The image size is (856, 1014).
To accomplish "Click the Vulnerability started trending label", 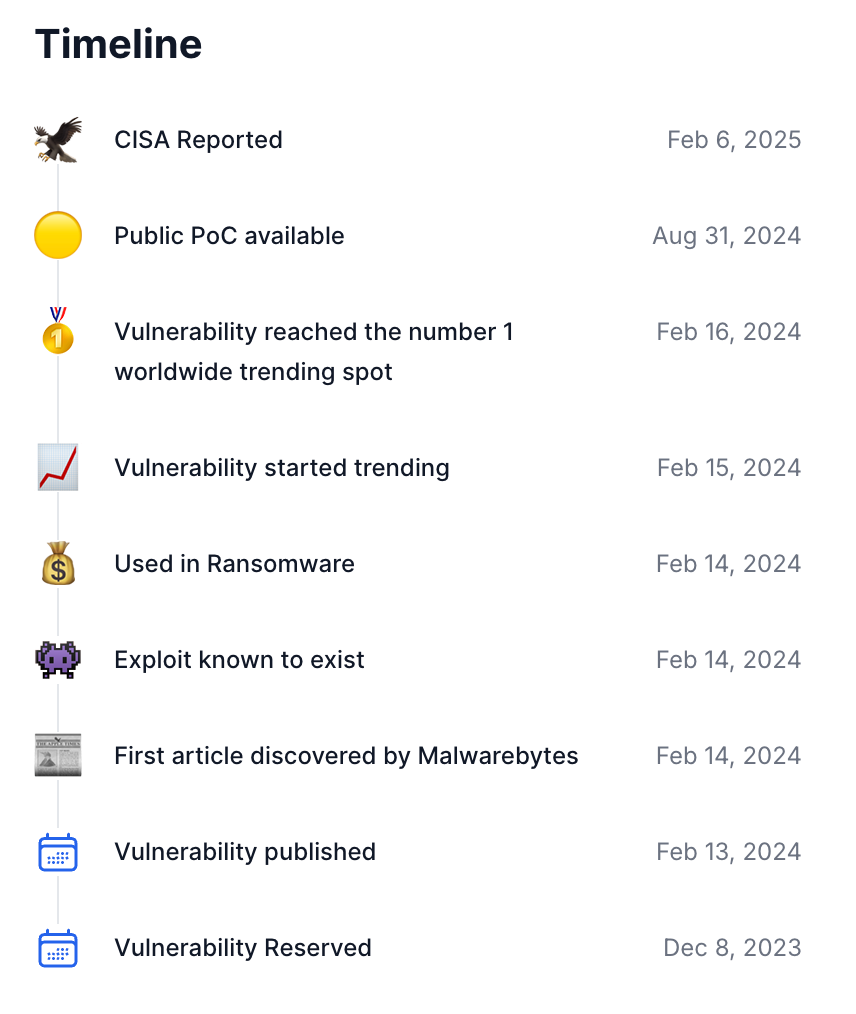I will [x=282, y=468].
